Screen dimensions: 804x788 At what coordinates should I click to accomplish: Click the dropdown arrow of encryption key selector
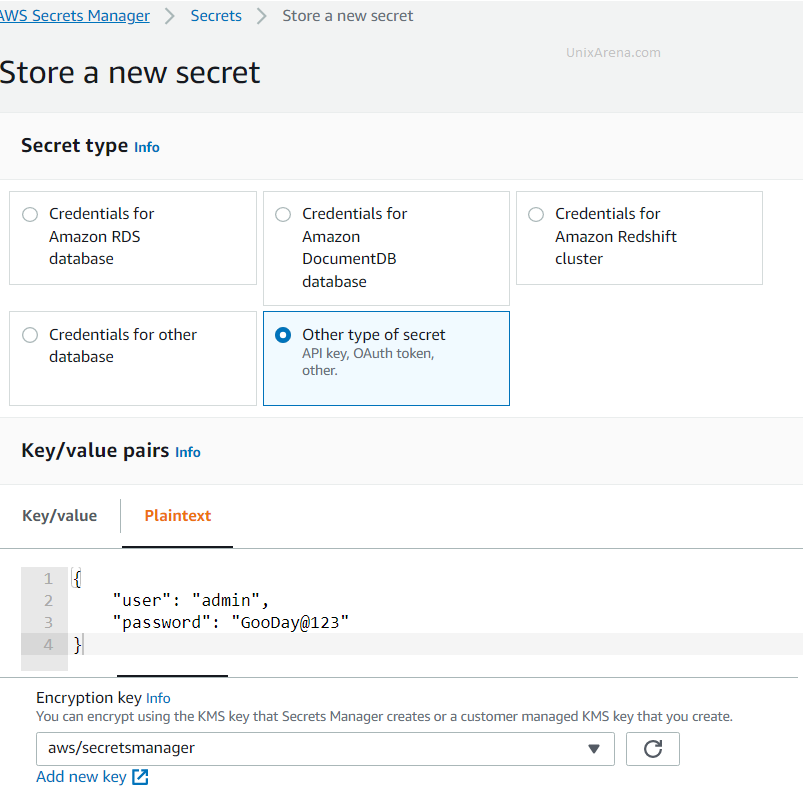coord(594,749)
